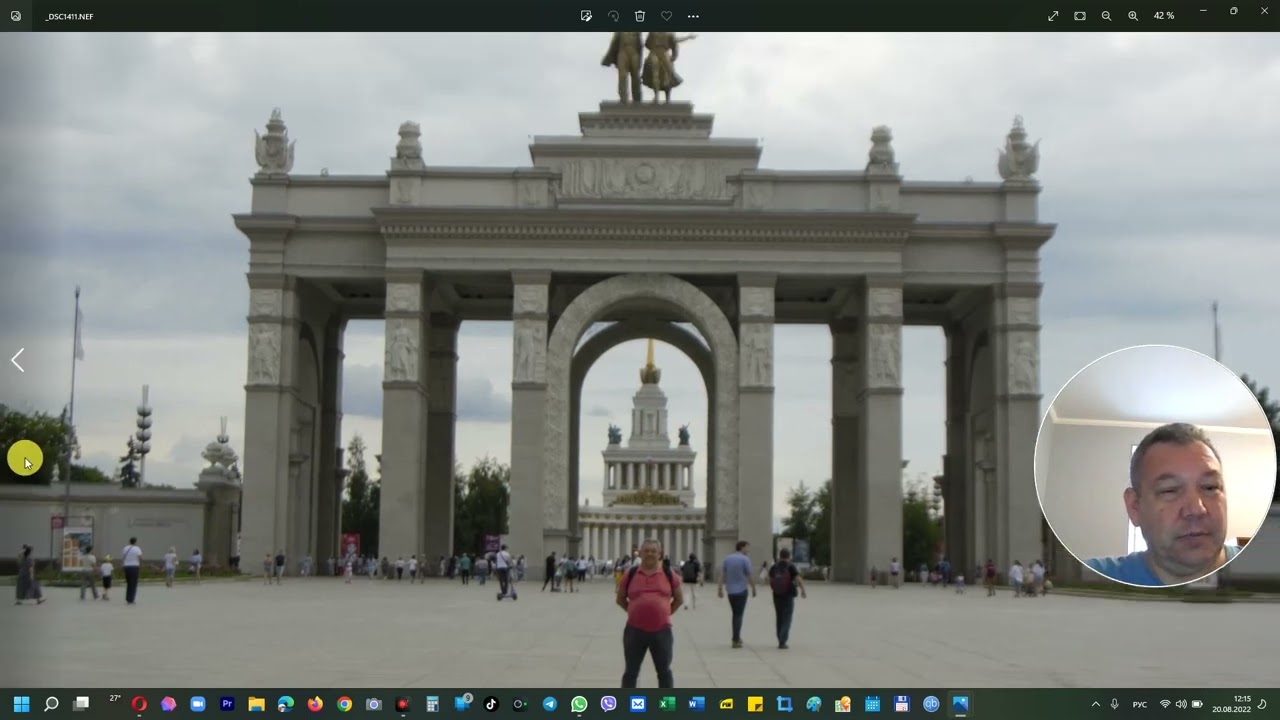This screenshot has width=1280, height=720.
Task: Open Calculator from the taskbar
Action: point(432,704)
